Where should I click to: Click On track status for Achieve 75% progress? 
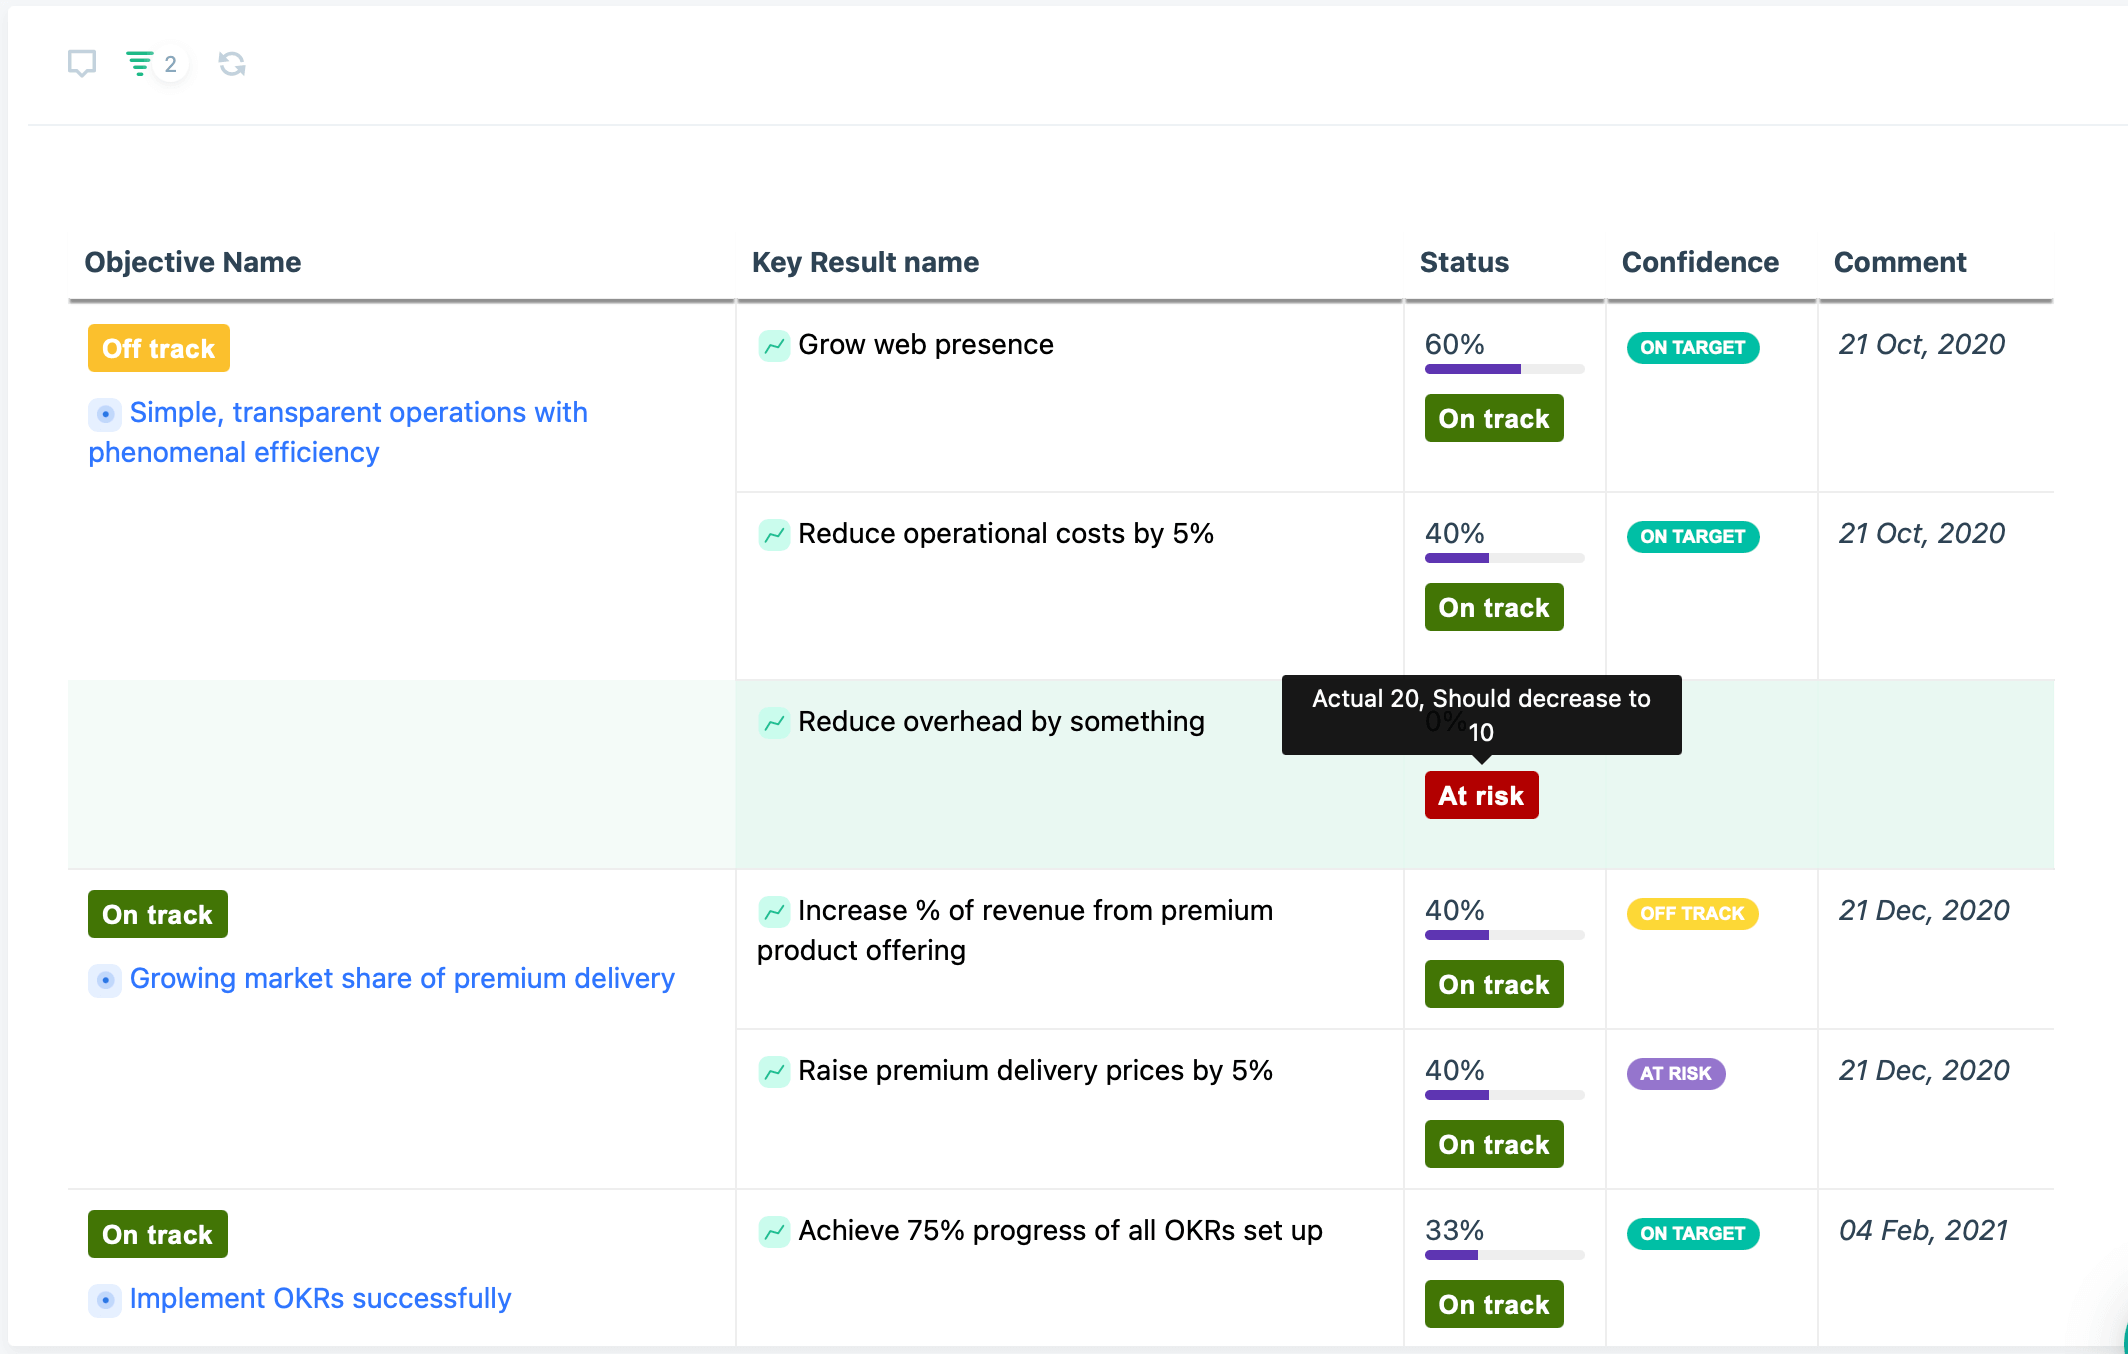[x=1494, y=1304]
